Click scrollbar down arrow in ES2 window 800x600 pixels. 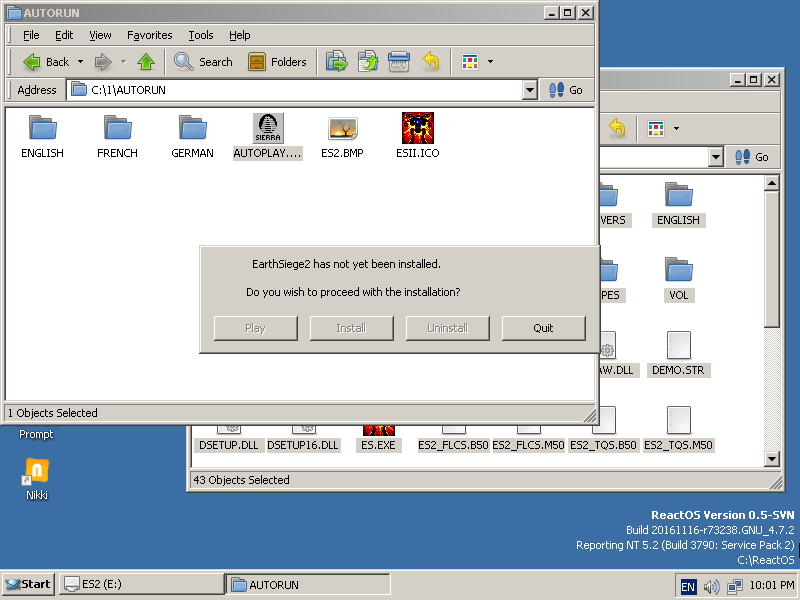(x=771, y=459)
